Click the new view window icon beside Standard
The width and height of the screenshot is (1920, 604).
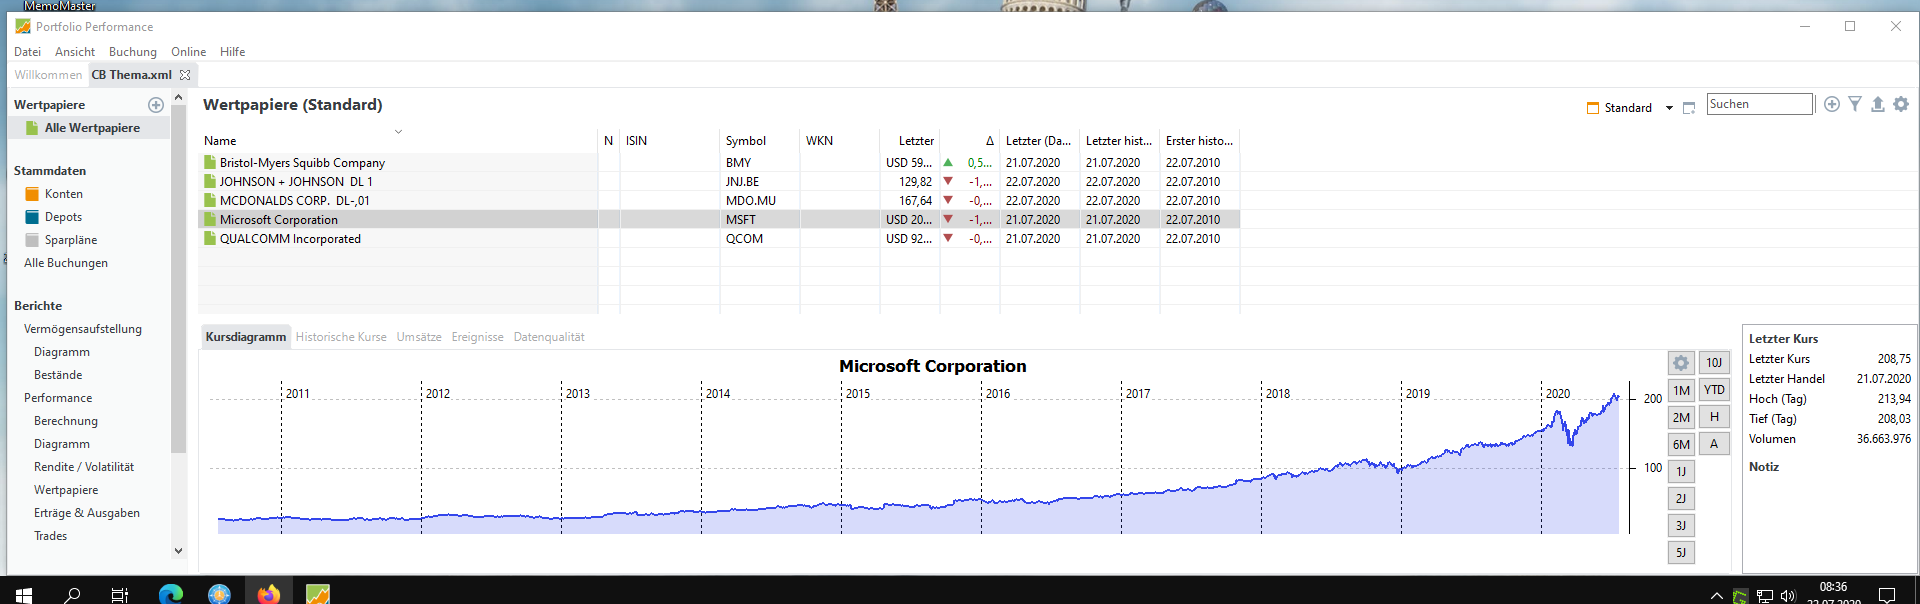1689,108
